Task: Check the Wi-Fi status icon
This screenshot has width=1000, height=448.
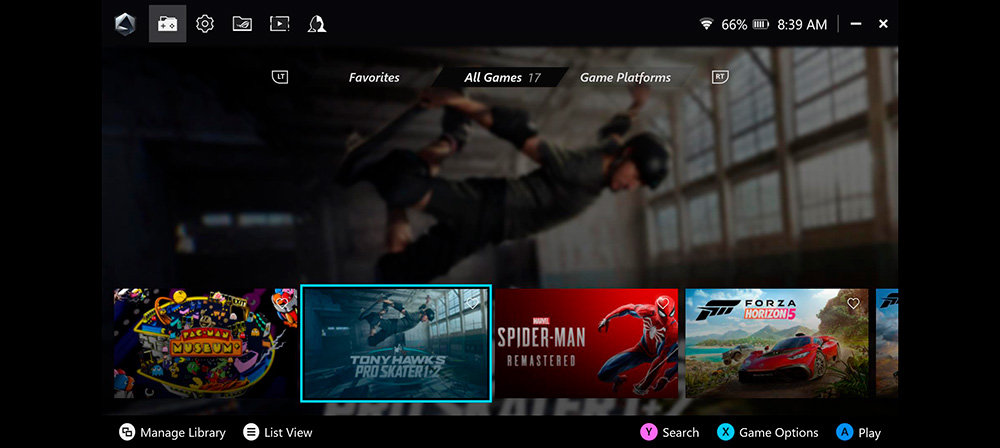Action: pyautogui.click(x=706, y=24)
